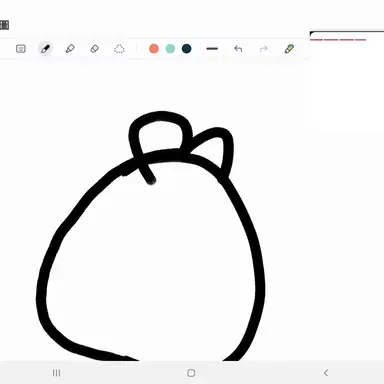Open Android recent apps button
This screenshot has width=384, height=384.
point(57,373)
